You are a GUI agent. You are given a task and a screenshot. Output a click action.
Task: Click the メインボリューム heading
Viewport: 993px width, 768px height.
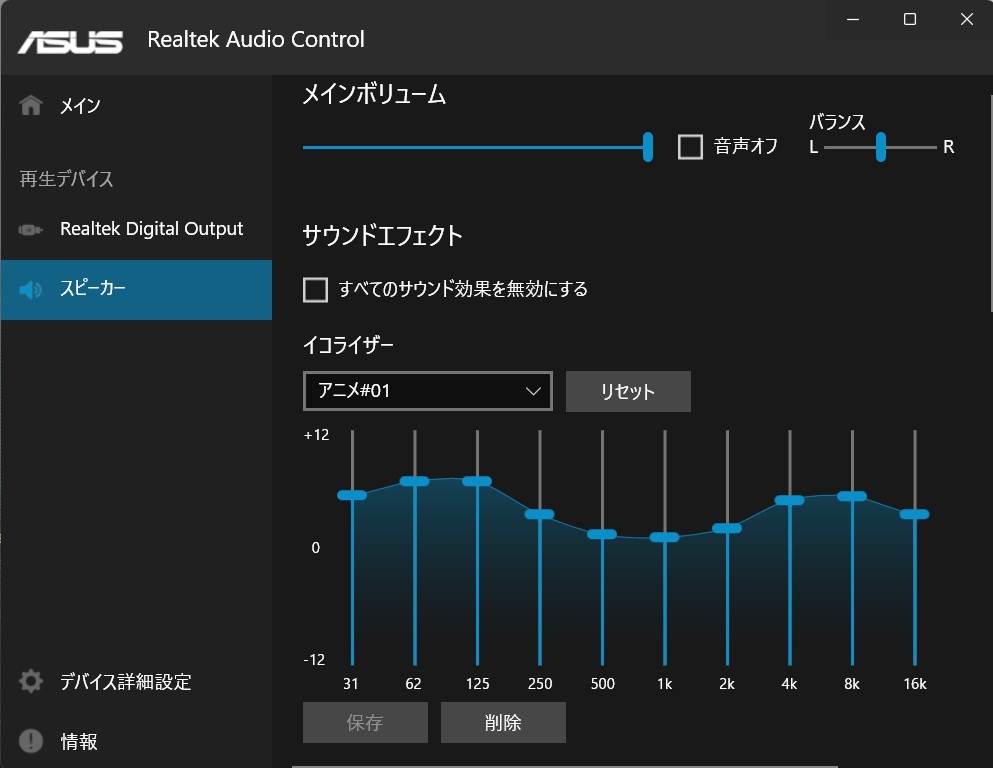pos(374,94)
